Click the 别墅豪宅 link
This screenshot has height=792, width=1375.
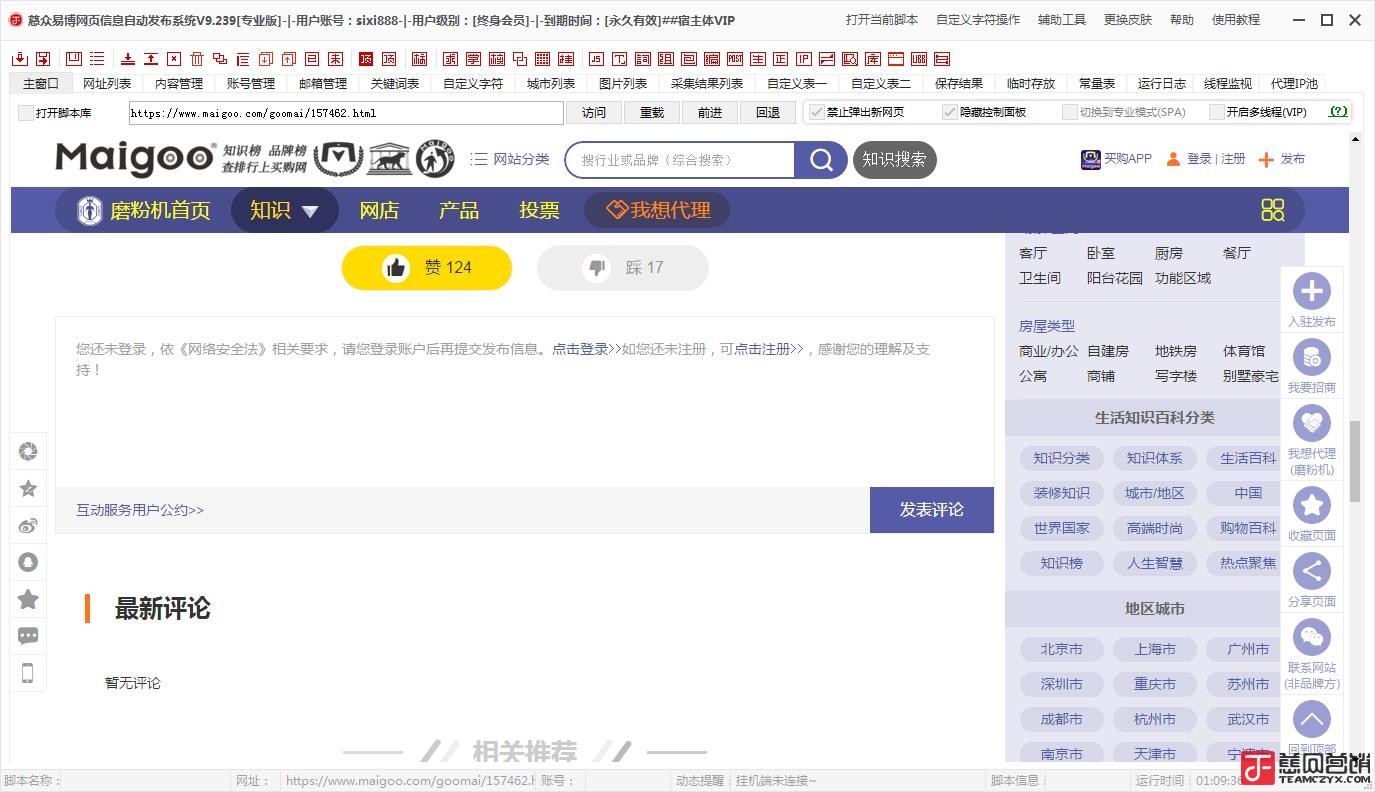pos(1250,376)
